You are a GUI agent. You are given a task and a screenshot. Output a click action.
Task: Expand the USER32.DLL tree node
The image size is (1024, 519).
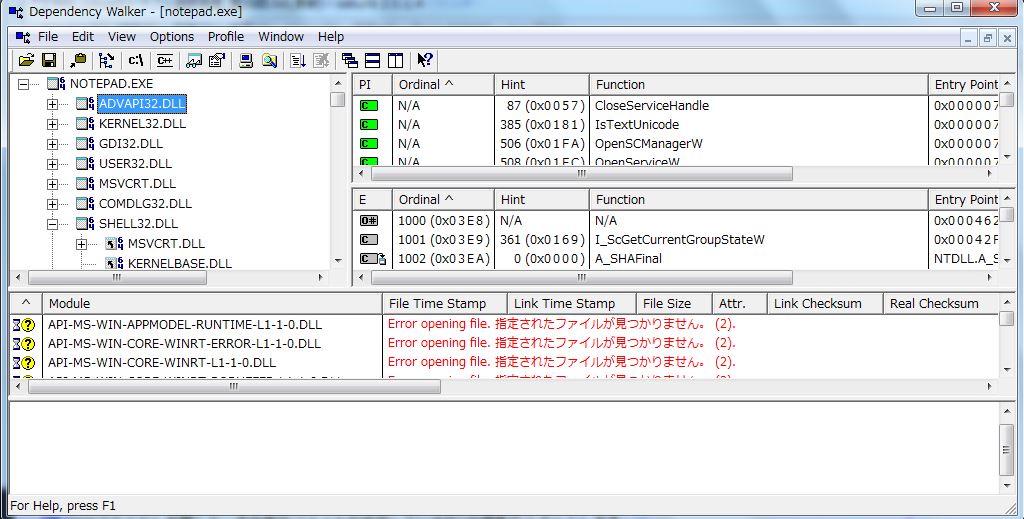point(53,164)
